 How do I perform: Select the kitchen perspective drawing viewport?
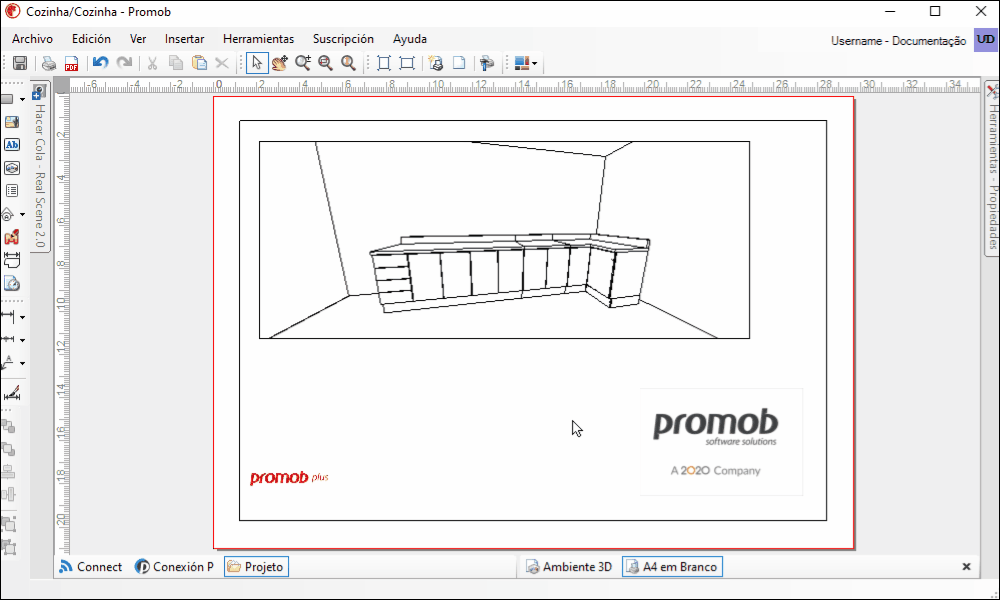(x=504, y=240)
